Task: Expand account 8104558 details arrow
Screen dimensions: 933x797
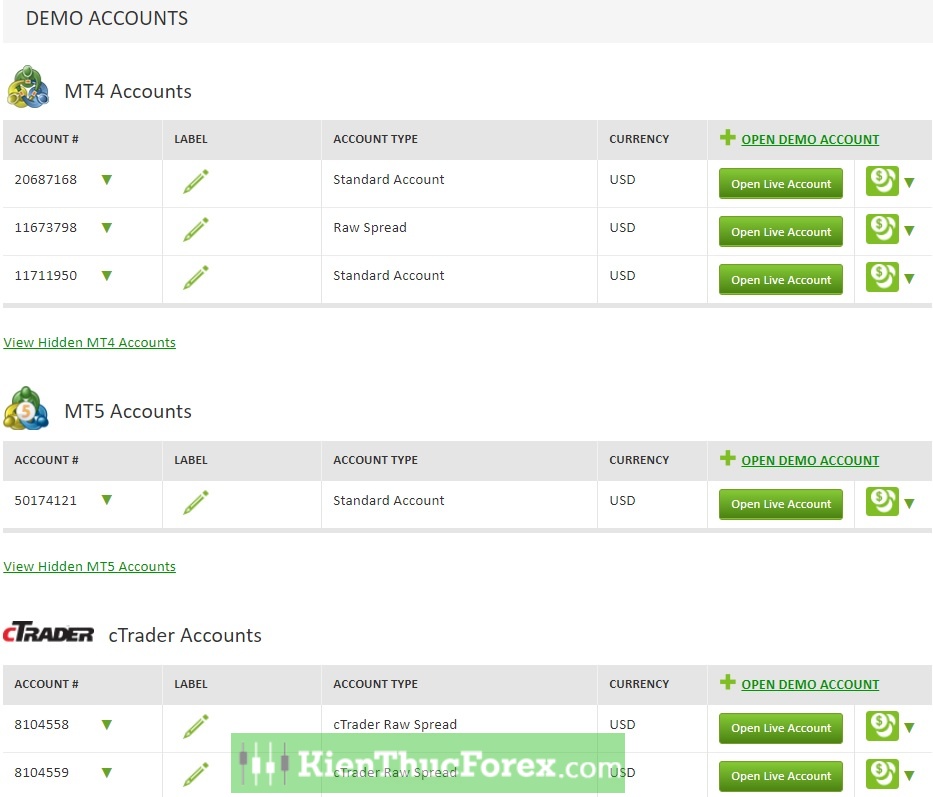Action: click(107, 724)
